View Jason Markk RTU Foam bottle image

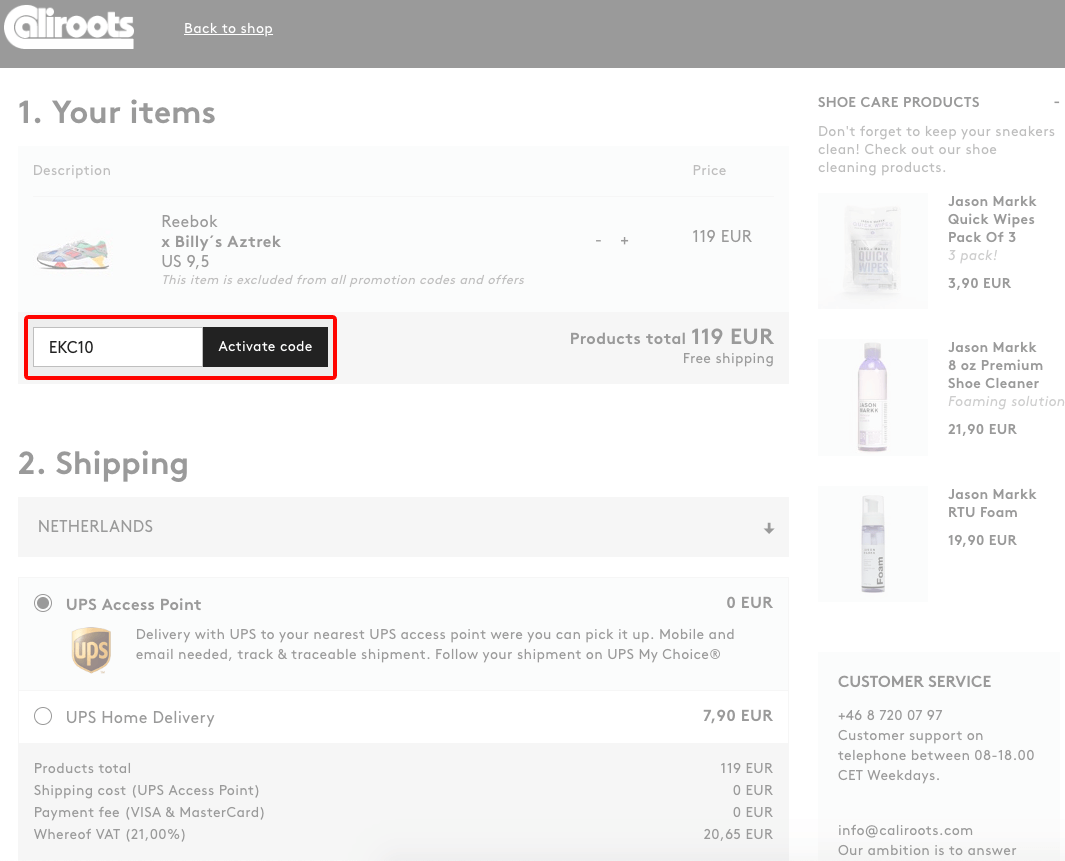[x=873, y=544]
